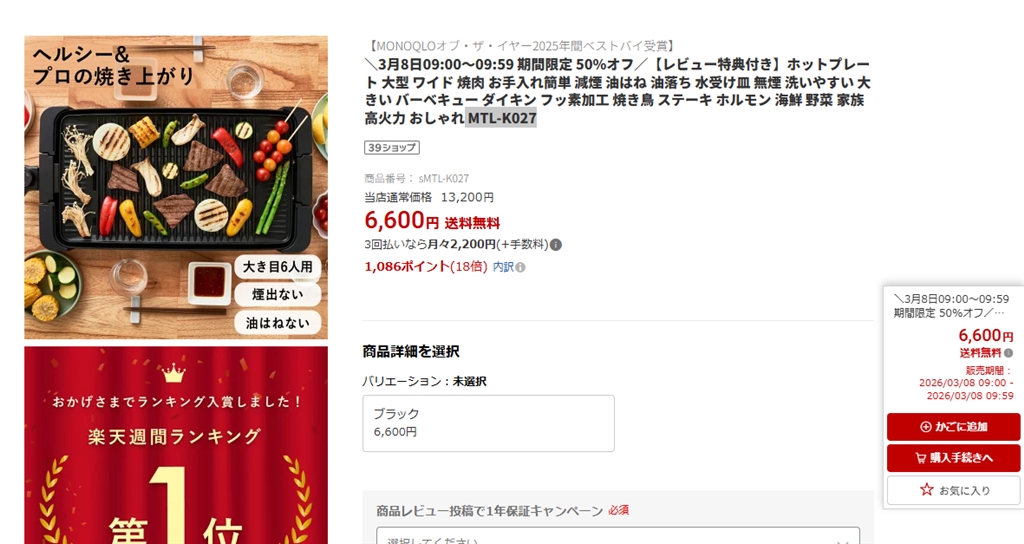The image size is (1024, 544).
Task: Select the ブラック variation option
Action: [488, 423]
